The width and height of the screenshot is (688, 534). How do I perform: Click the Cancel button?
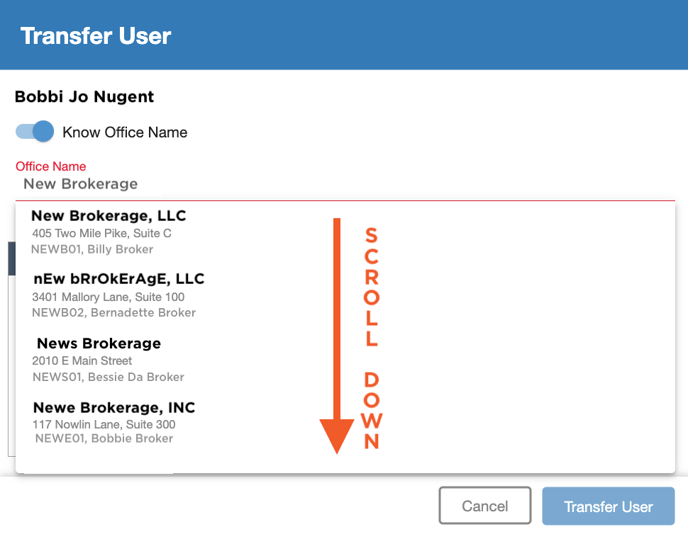(485, 505)
